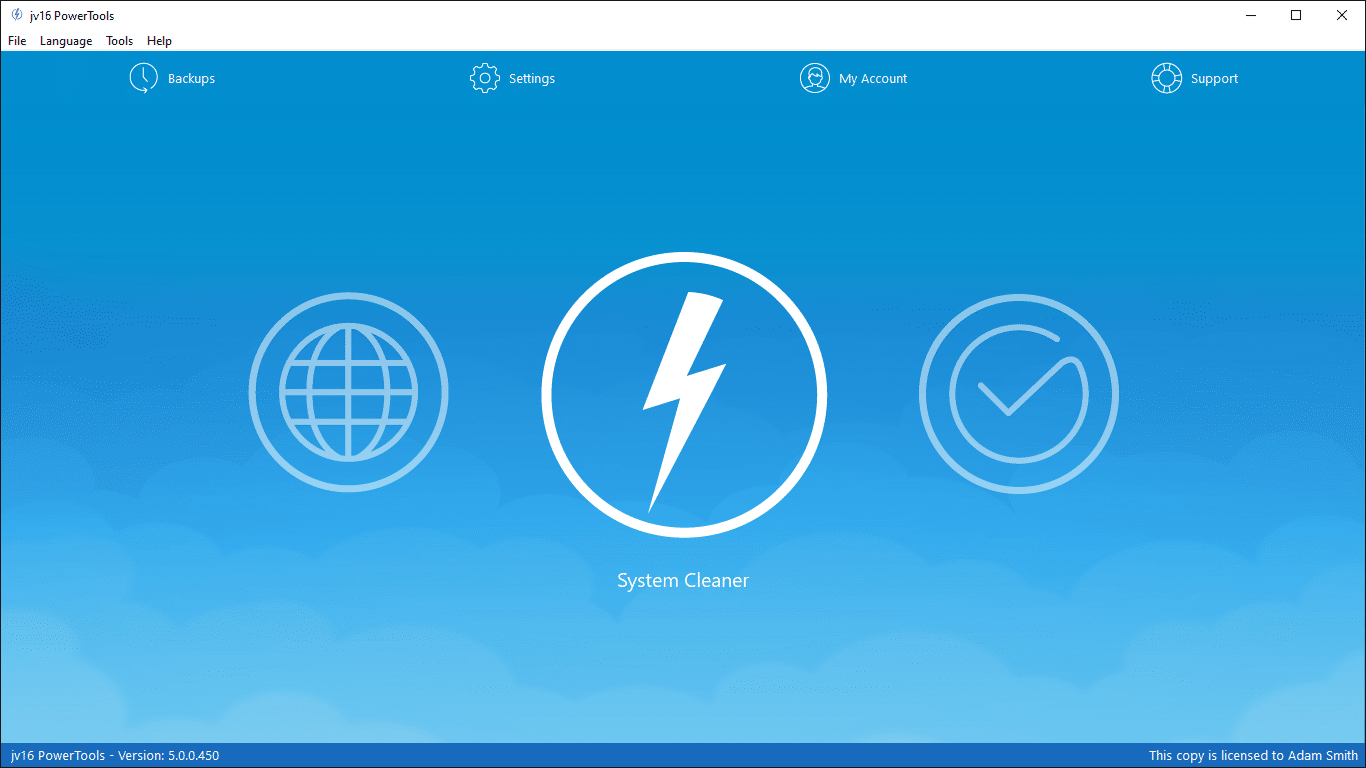Open the Settings page

(532, 79)
